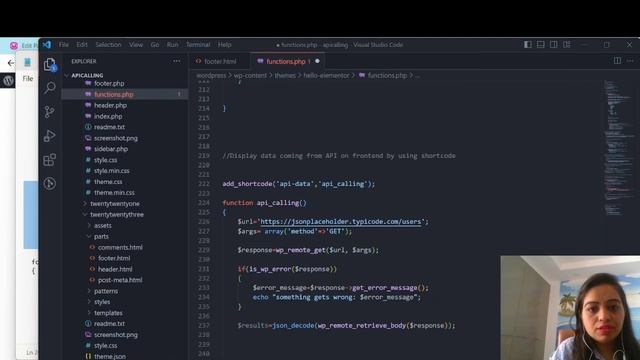The height and width of the screenshot is (360, 640).
Task: Open theme.min.css in the explorer
Action: coord(114,192)
